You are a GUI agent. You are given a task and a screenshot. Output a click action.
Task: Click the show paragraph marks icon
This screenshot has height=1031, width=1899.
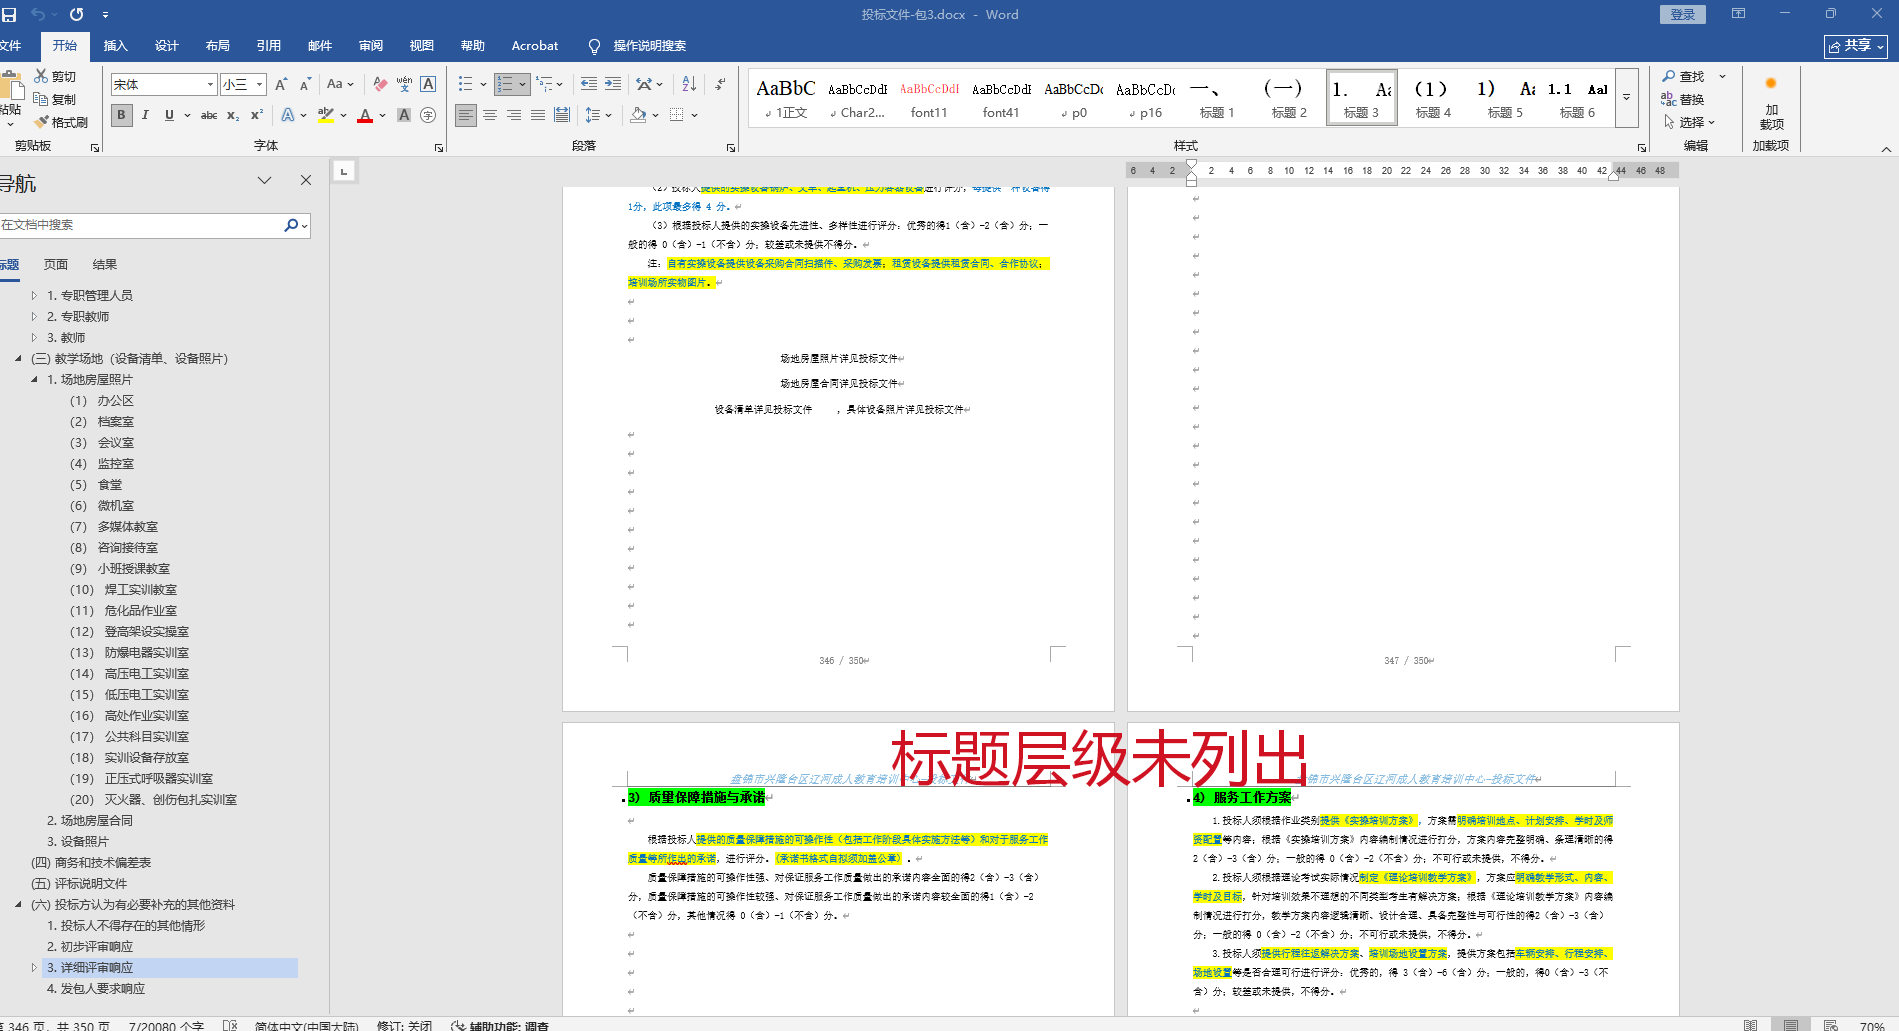(x=720, y=84)
